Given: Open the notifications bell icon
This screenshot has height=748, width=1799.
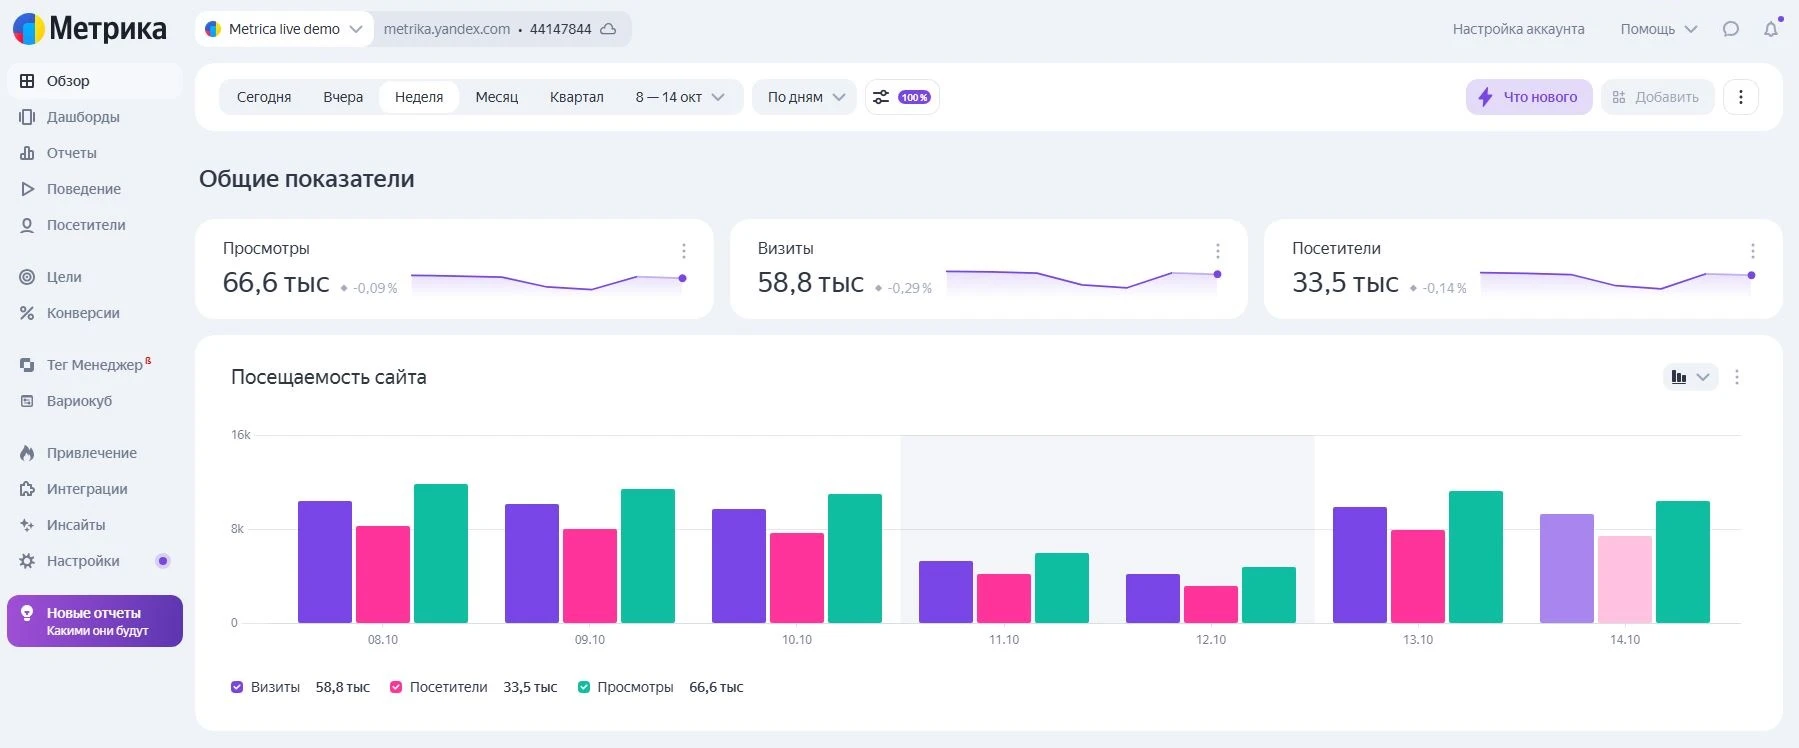Looking at the screenshot, I should coord(1771,29).
